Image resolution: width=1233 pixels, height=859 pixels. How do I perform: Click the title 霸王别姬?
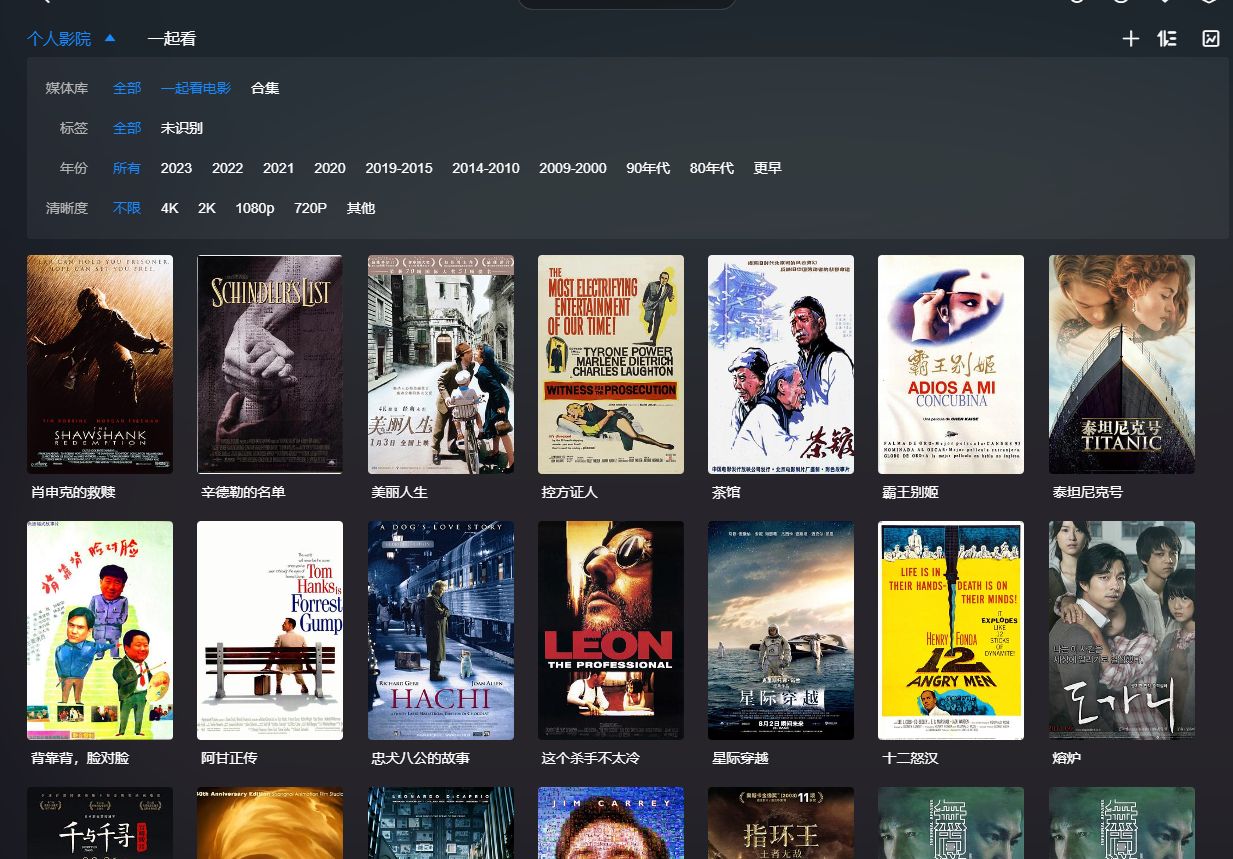coord(910,492)
